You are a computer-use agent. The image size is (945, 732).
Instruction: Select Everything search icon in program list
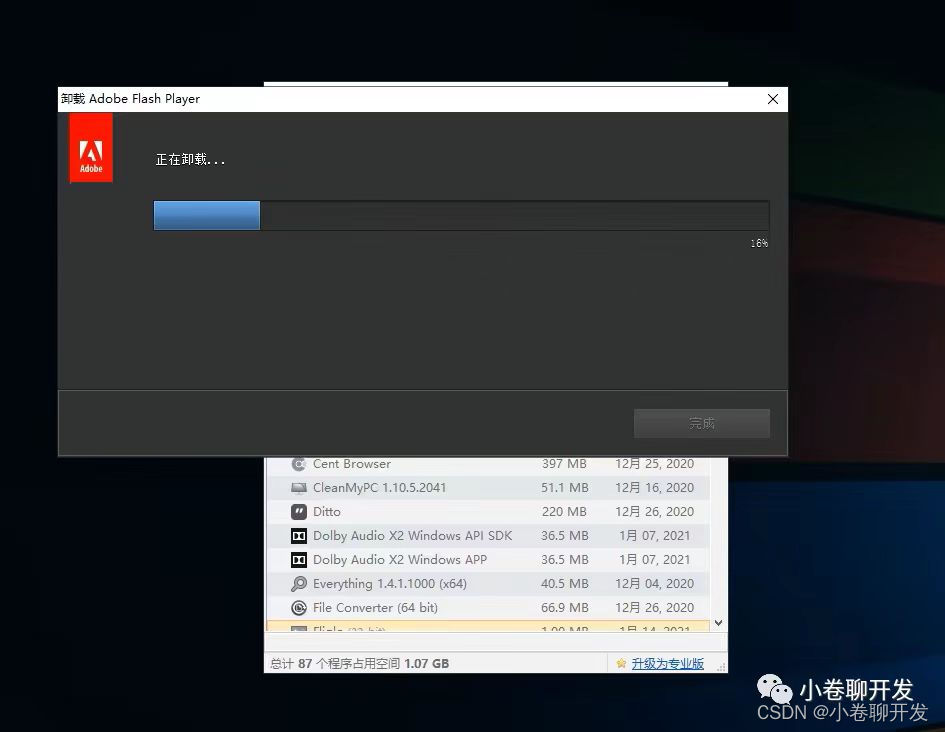pos(298,584)
